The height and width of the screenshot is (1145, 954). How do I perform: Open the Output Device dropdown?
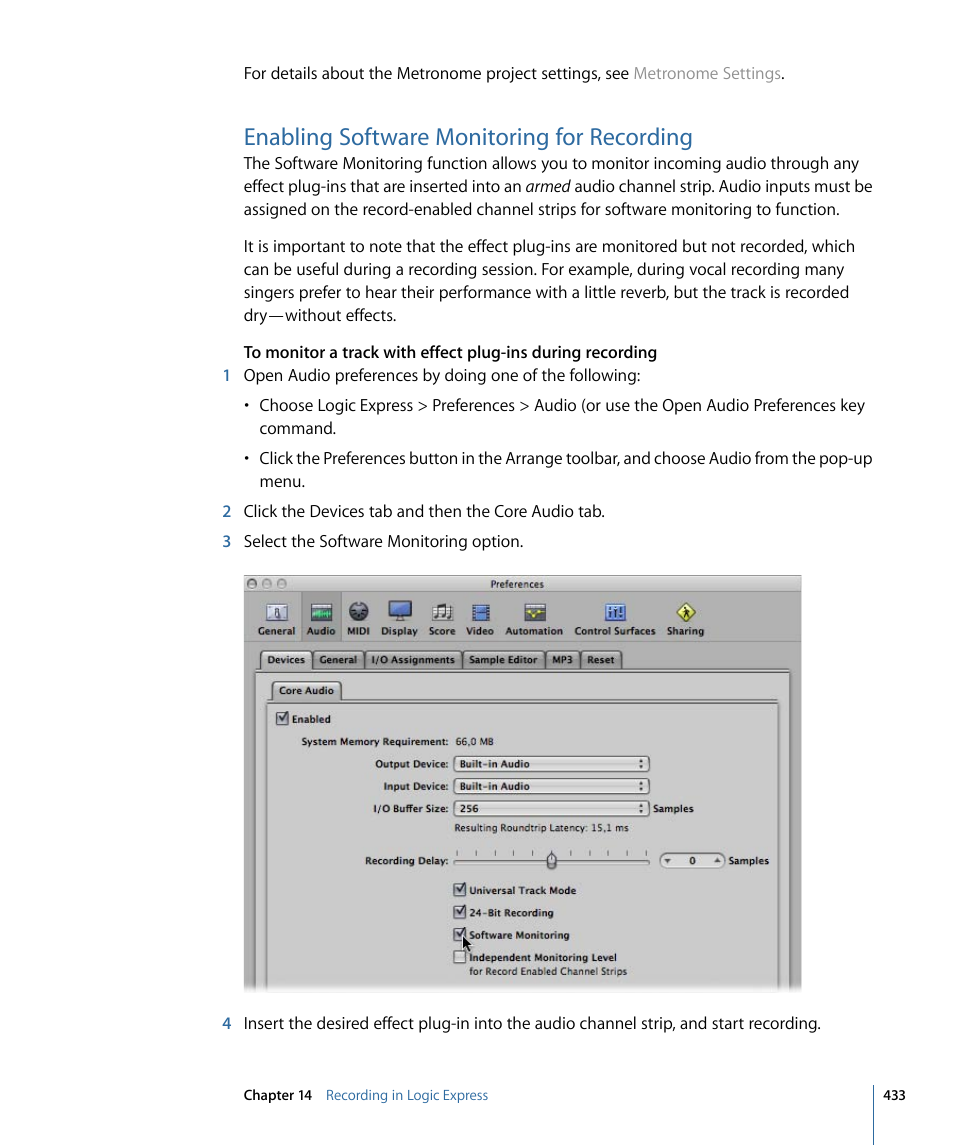552,764
